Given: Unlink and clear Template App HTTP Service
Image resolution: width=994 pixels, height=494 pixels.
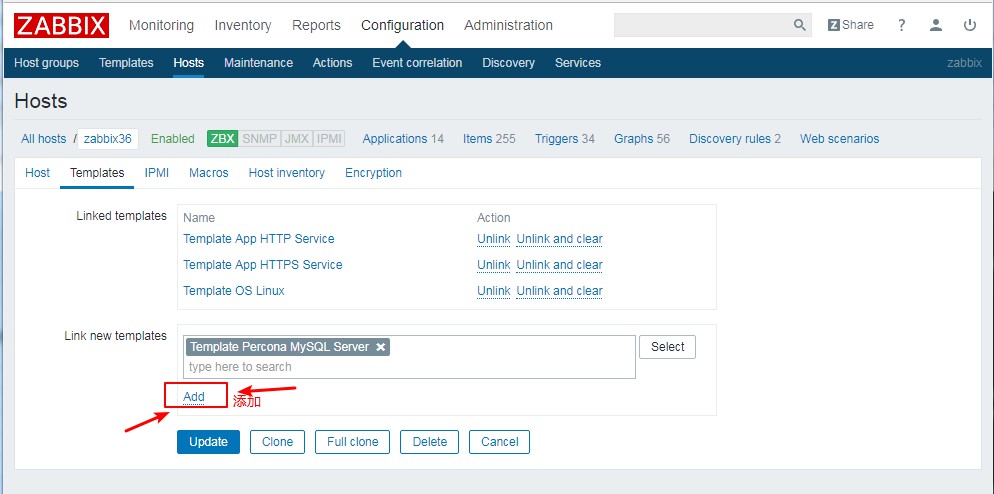Looking at the screenshot, I should pos(559,239).
